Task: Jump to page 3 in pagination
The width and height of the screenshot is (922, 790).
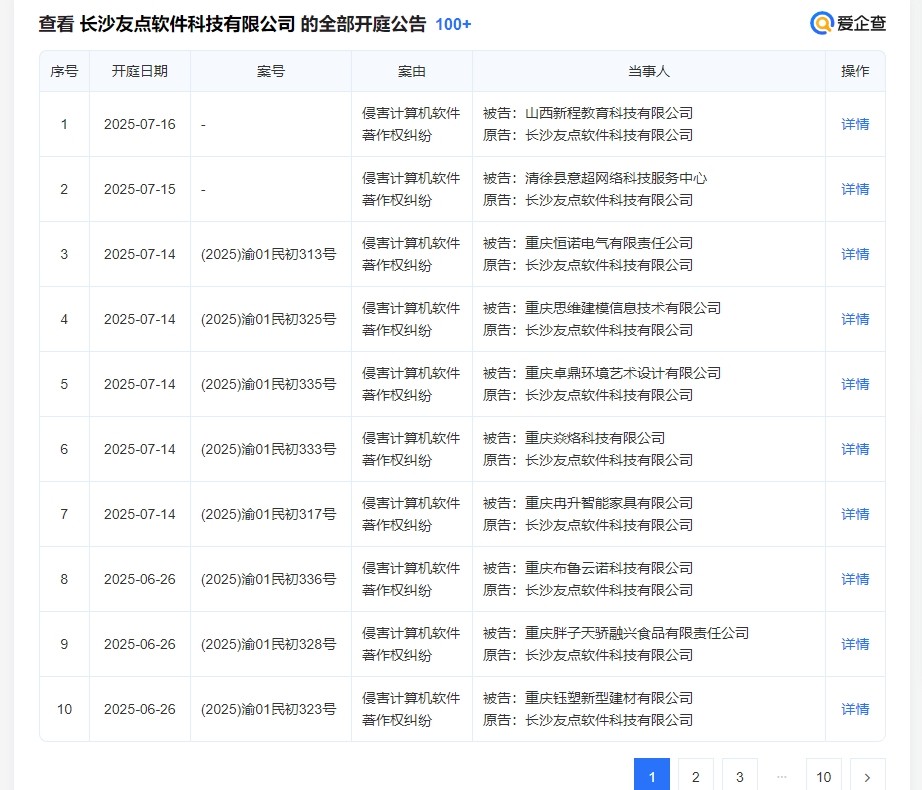Action: [739, 777]
